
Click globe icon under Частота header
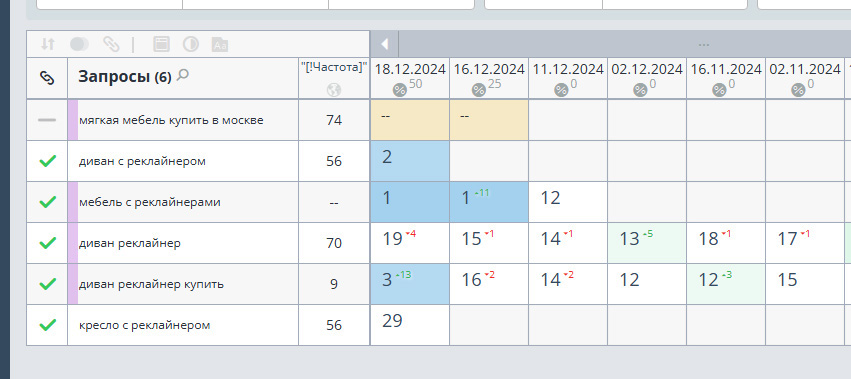[334, 90]
